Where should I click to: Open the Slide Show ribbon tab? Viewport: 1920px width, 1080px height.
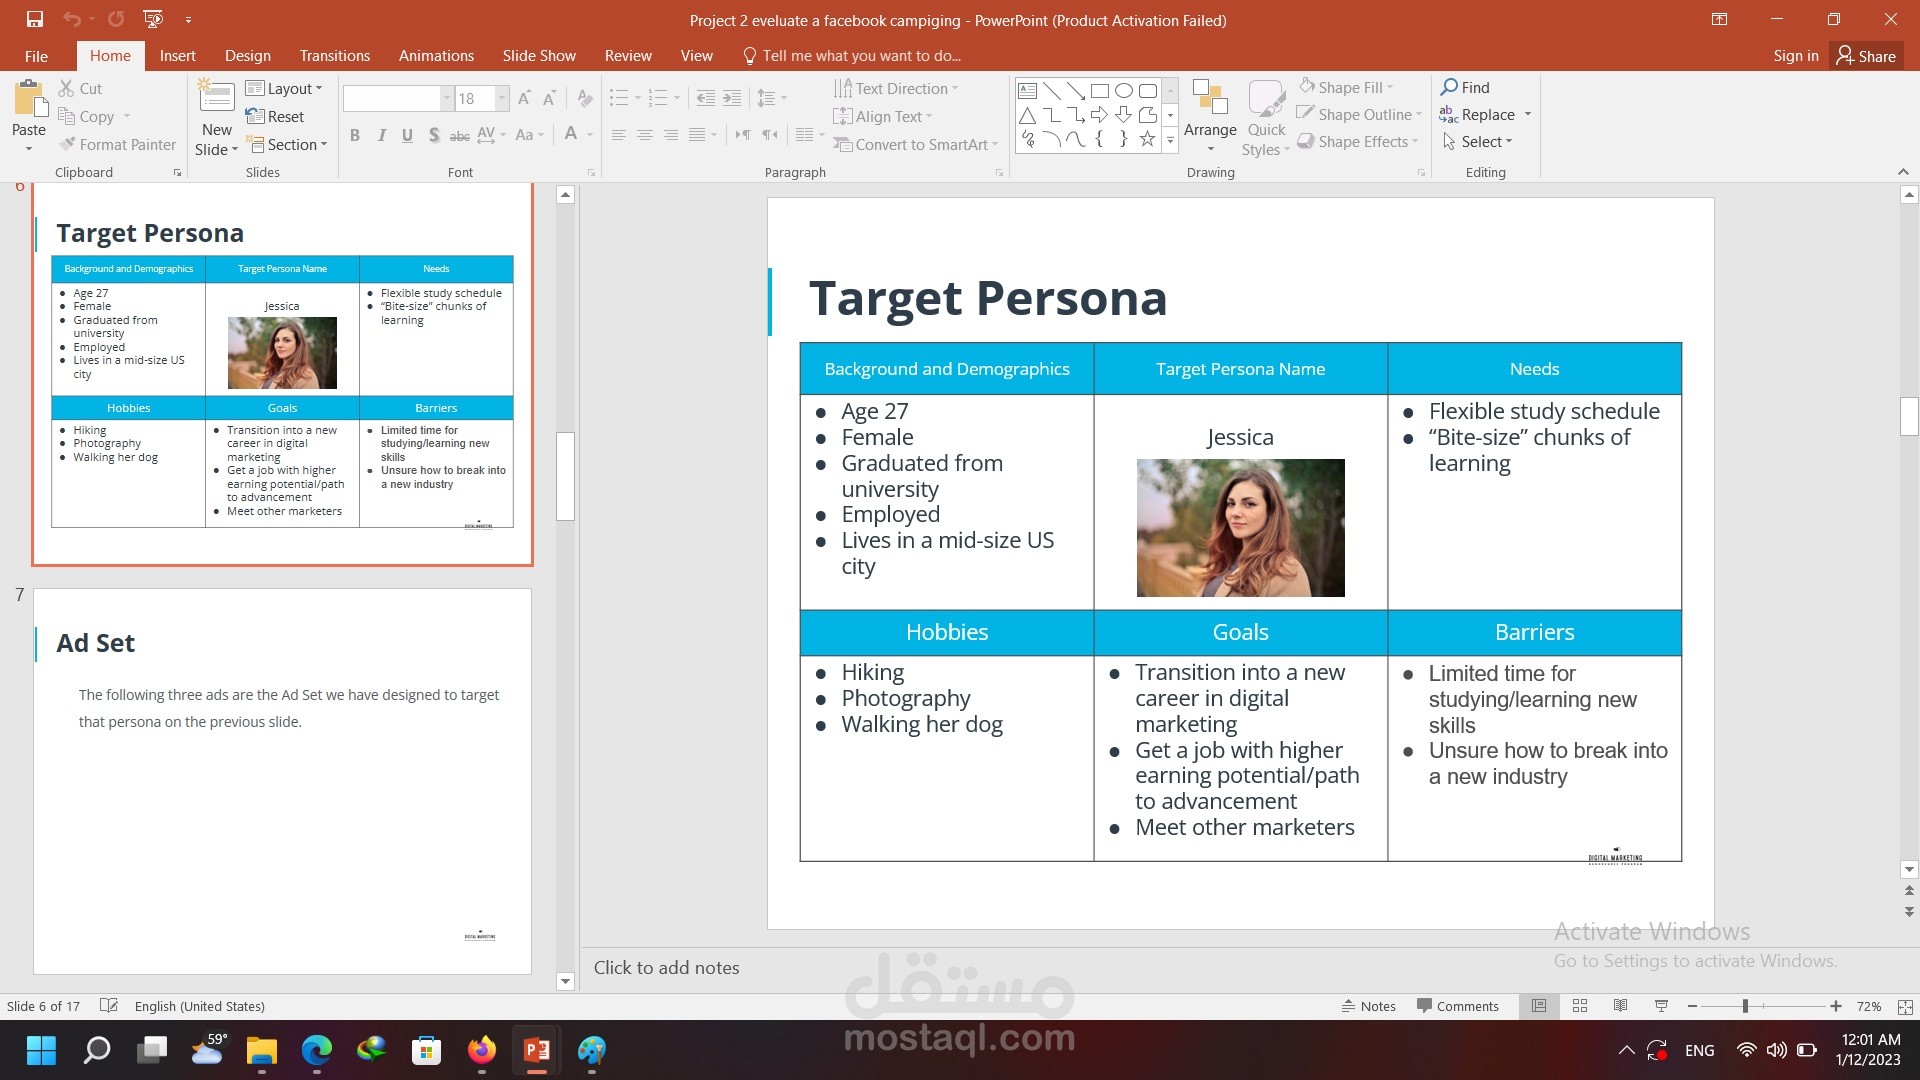tap(539, 55)
